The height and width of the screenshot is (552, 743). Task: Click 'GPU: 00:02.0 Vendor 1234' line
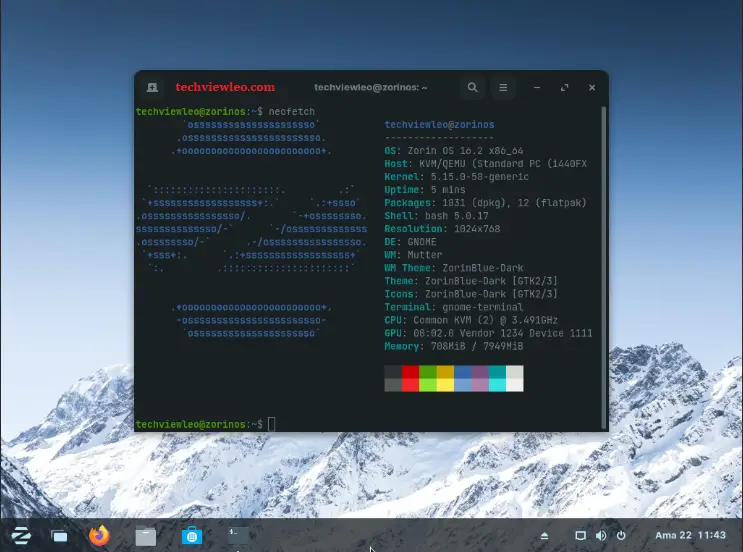(x=489, y=333)
